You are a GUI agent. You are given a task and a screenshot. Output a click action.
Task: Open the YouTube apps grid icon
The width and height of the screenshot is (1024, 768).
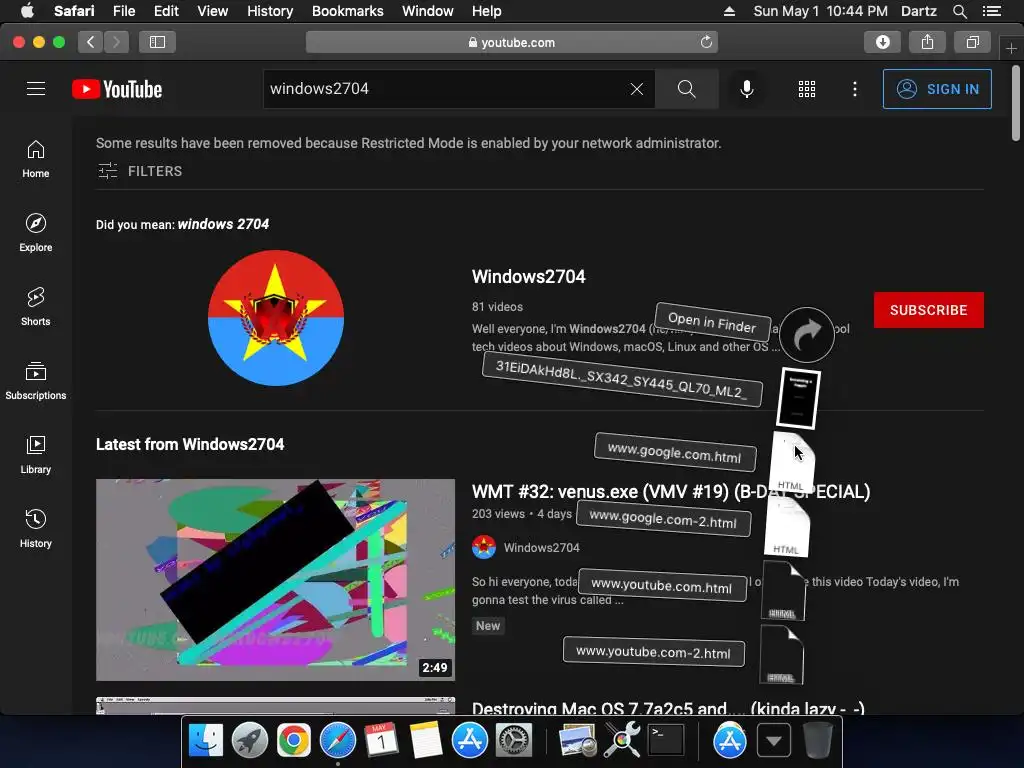pos(807,89)
